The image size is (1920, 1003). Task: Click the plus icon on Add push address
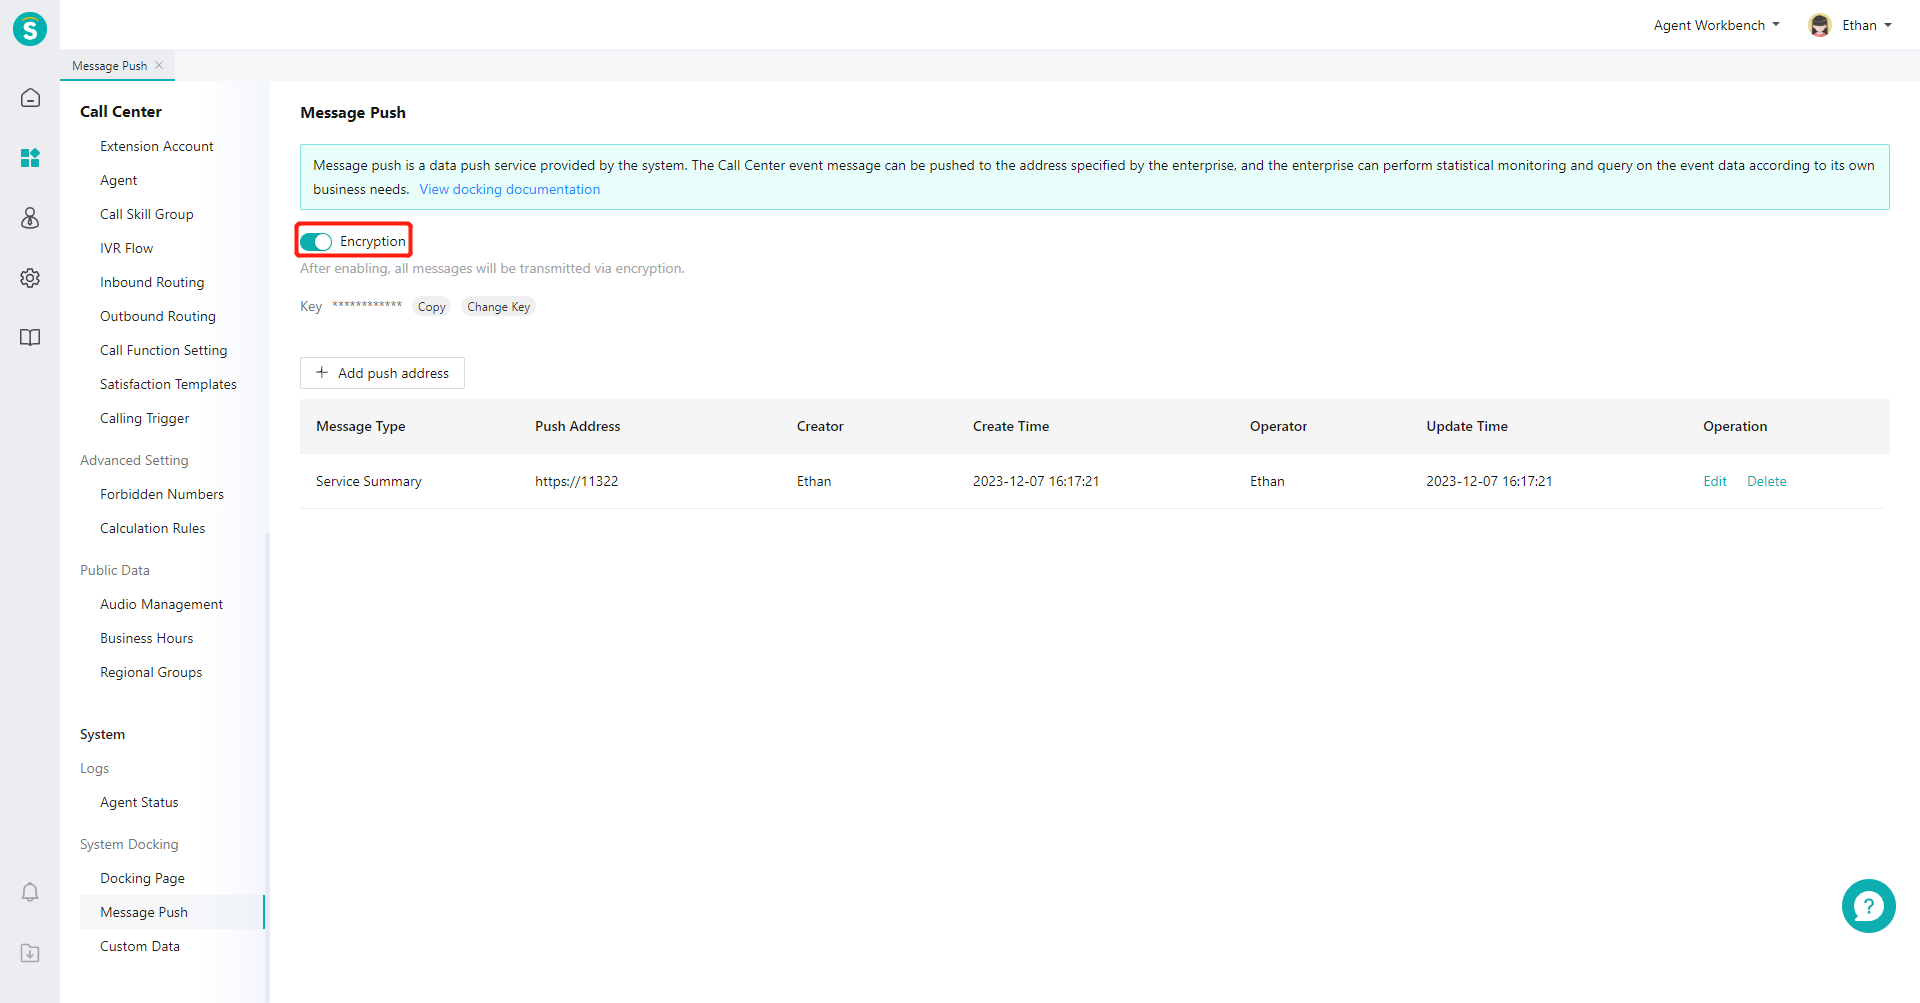322,372
